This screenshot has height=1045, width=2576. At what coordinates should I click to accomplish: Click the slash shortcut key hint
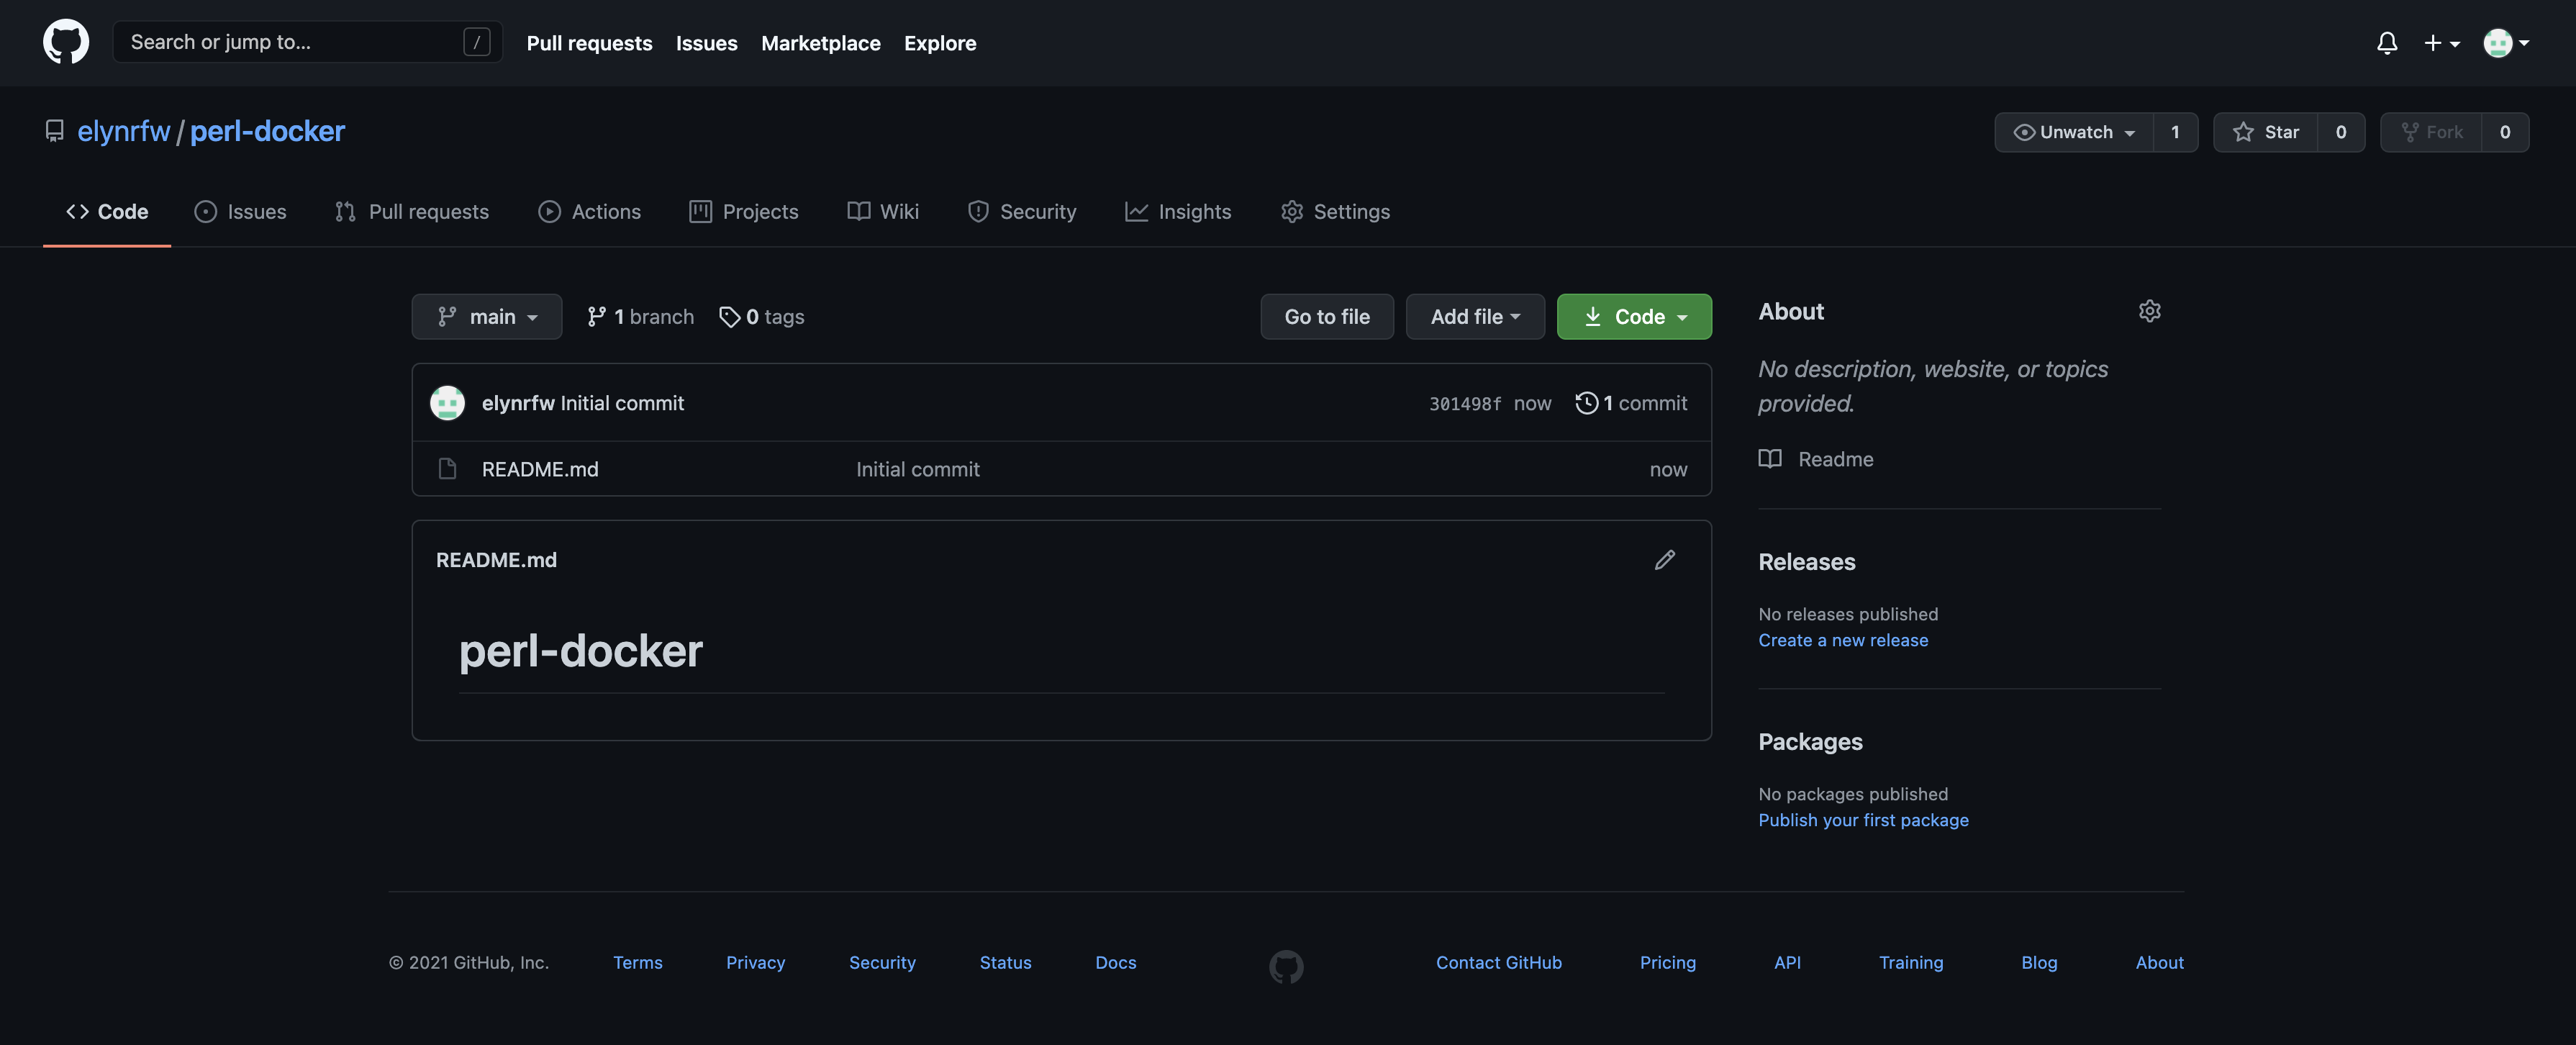coord(477,42)
